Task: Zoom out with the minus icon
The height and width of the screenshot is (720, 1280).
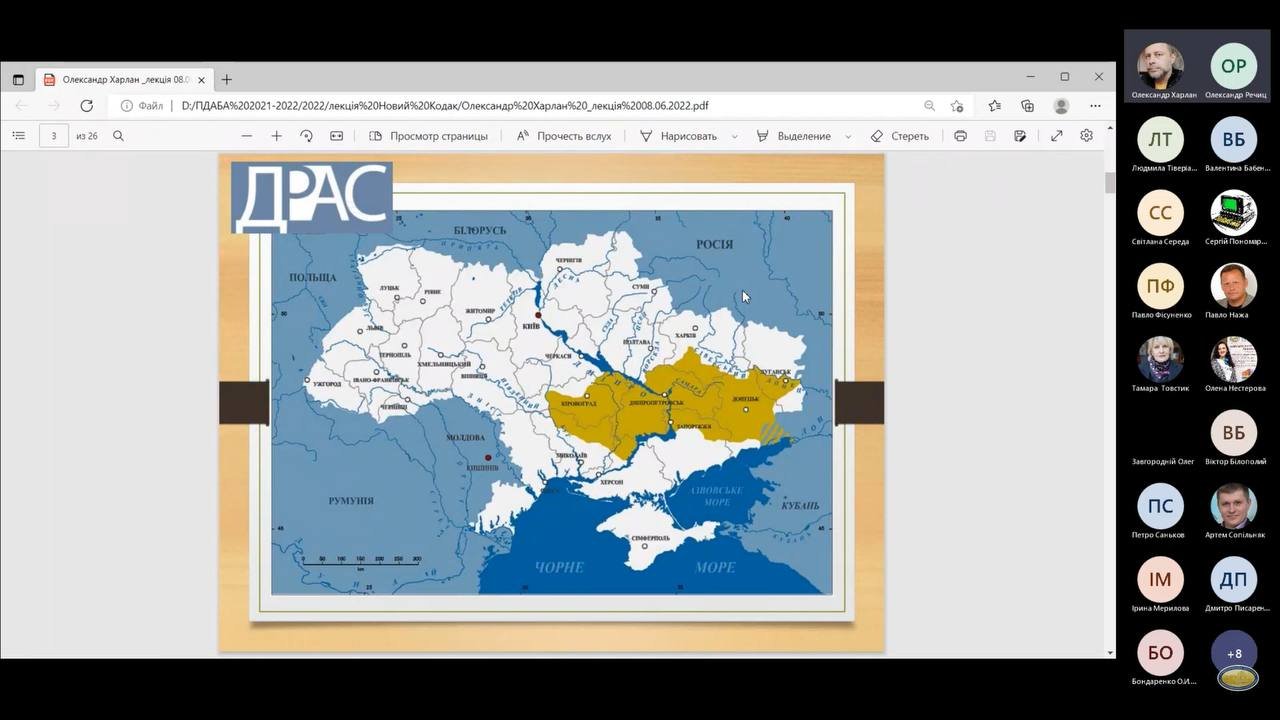Action: coord(247,136)
